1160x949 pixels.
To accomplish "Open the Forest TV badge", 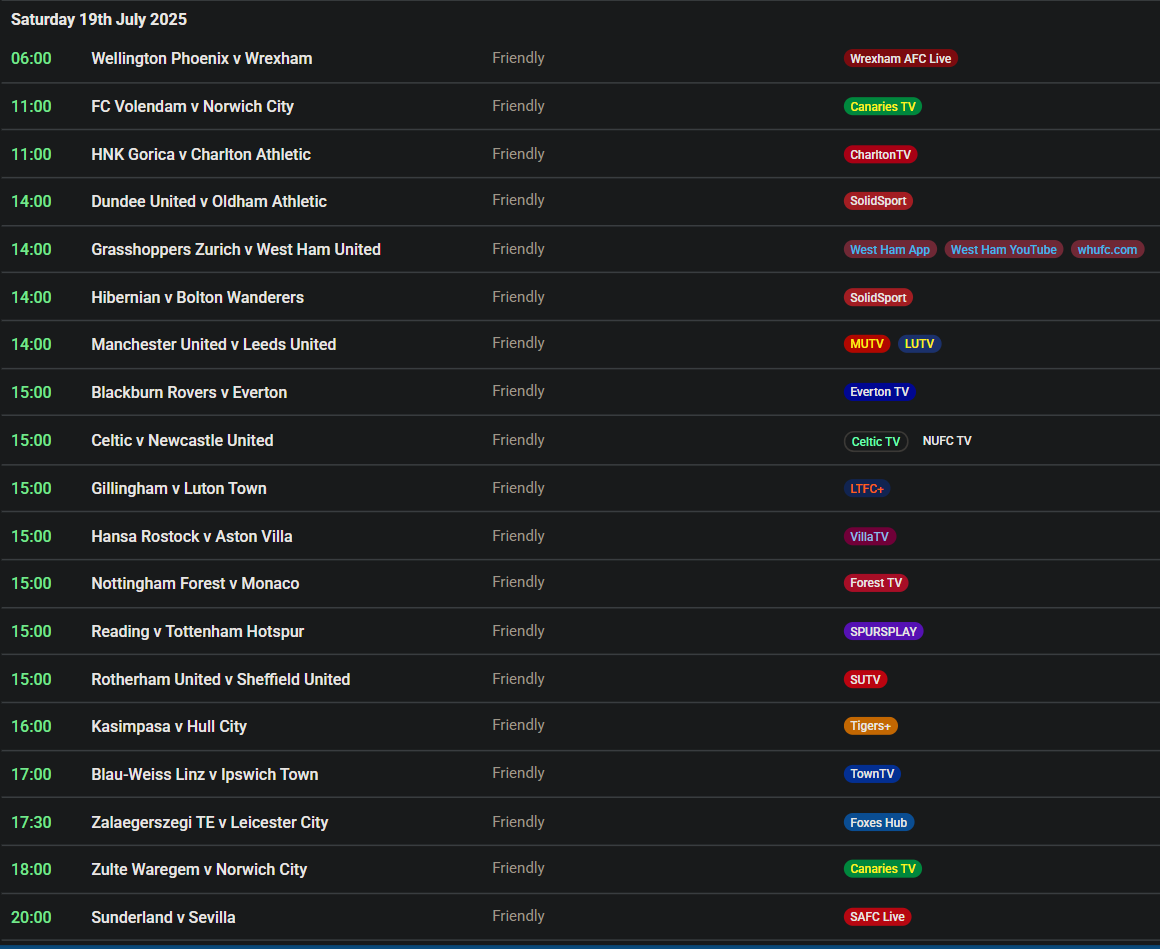I will coord(876,583).
